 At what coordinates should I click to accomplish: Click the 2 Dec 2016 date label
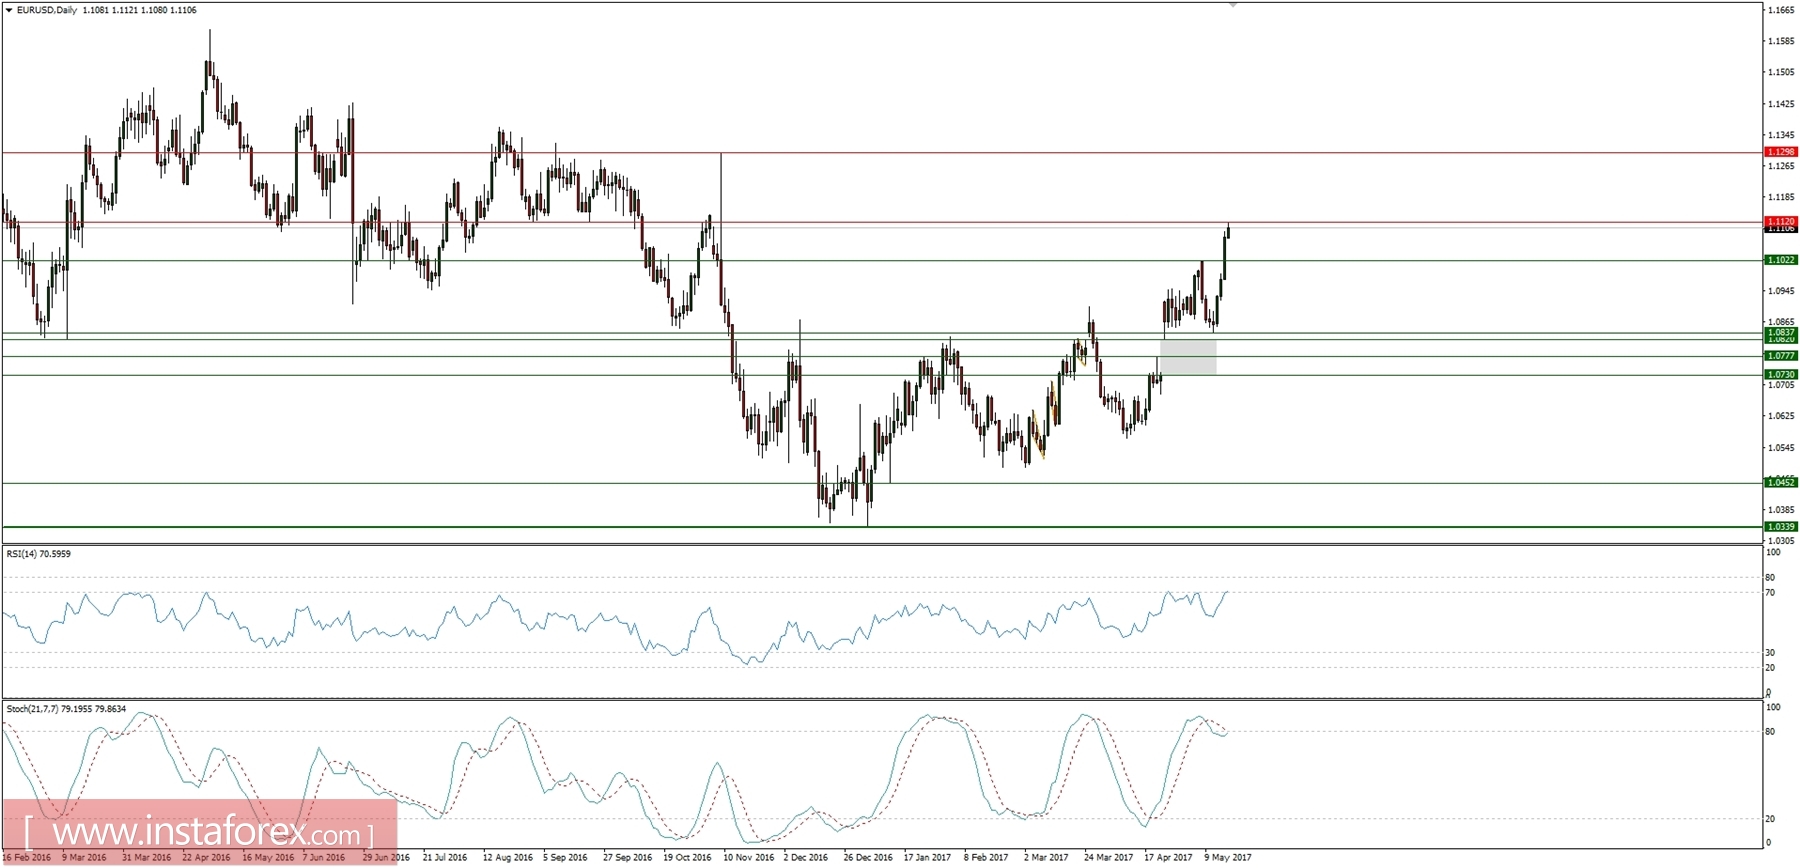tap(806, 858)
